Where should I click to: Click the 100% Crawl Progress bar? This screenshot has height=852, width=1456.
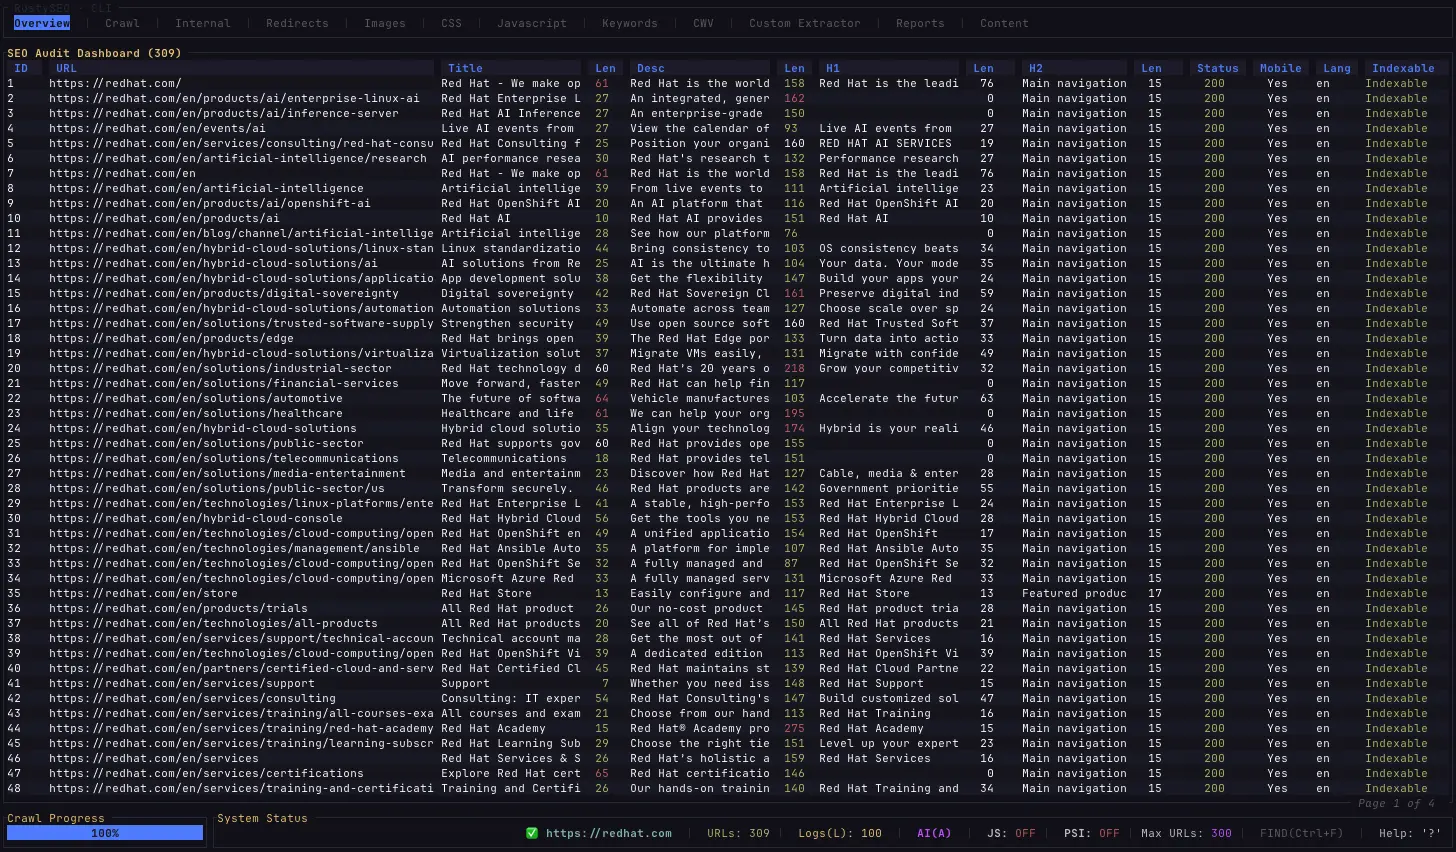click(x=105, y=833)
